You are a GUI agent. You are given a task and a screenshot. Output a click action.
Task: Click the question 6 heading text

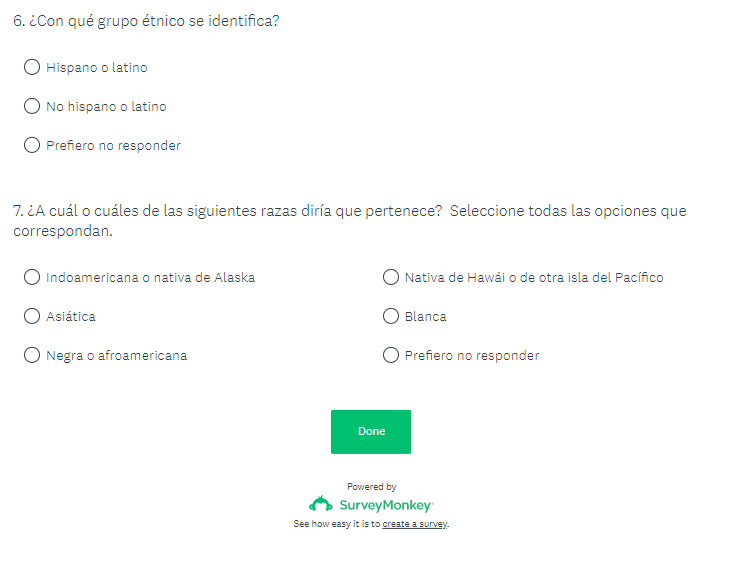click(146, 21)
